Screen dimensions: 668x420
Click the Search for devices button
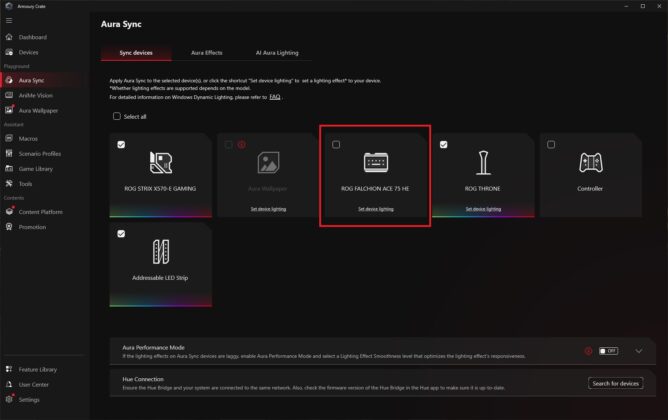click(x=616, y=383)
